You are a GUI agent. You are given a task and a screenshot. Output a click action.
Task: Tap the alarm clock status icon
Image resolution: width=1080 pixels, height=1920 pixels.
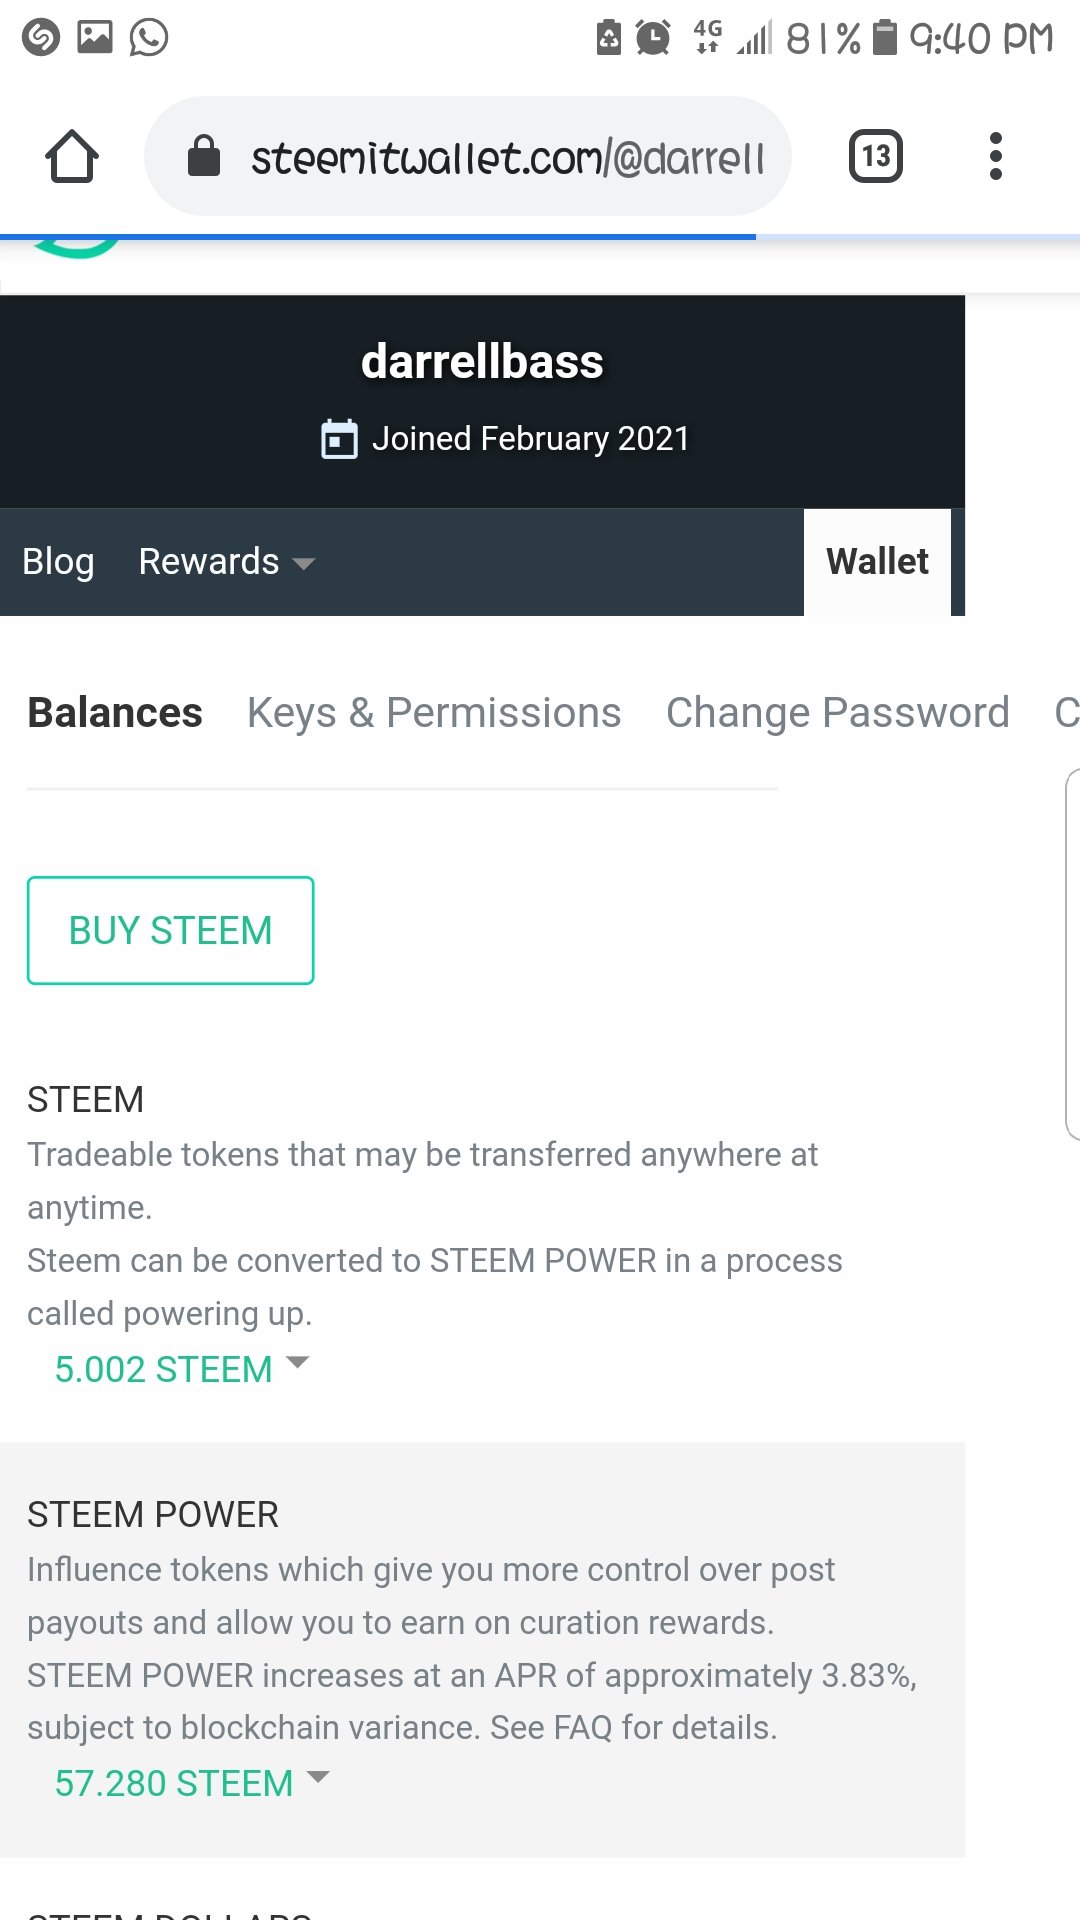coord(653,38)
